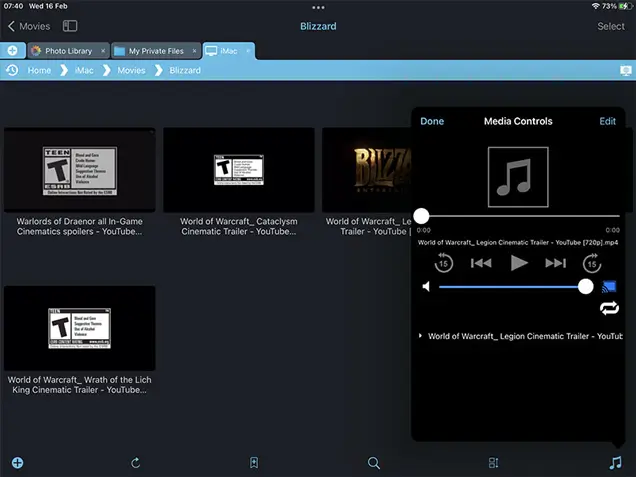
Task: Click the now-playing filename text
Action: [518, 243]
